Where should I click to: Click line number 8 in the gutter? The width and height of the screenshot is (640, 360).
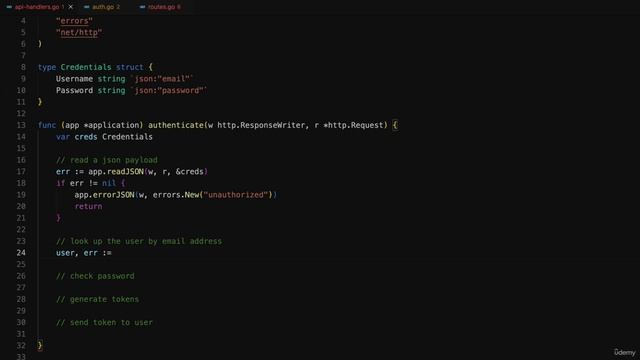coord(23,67)
